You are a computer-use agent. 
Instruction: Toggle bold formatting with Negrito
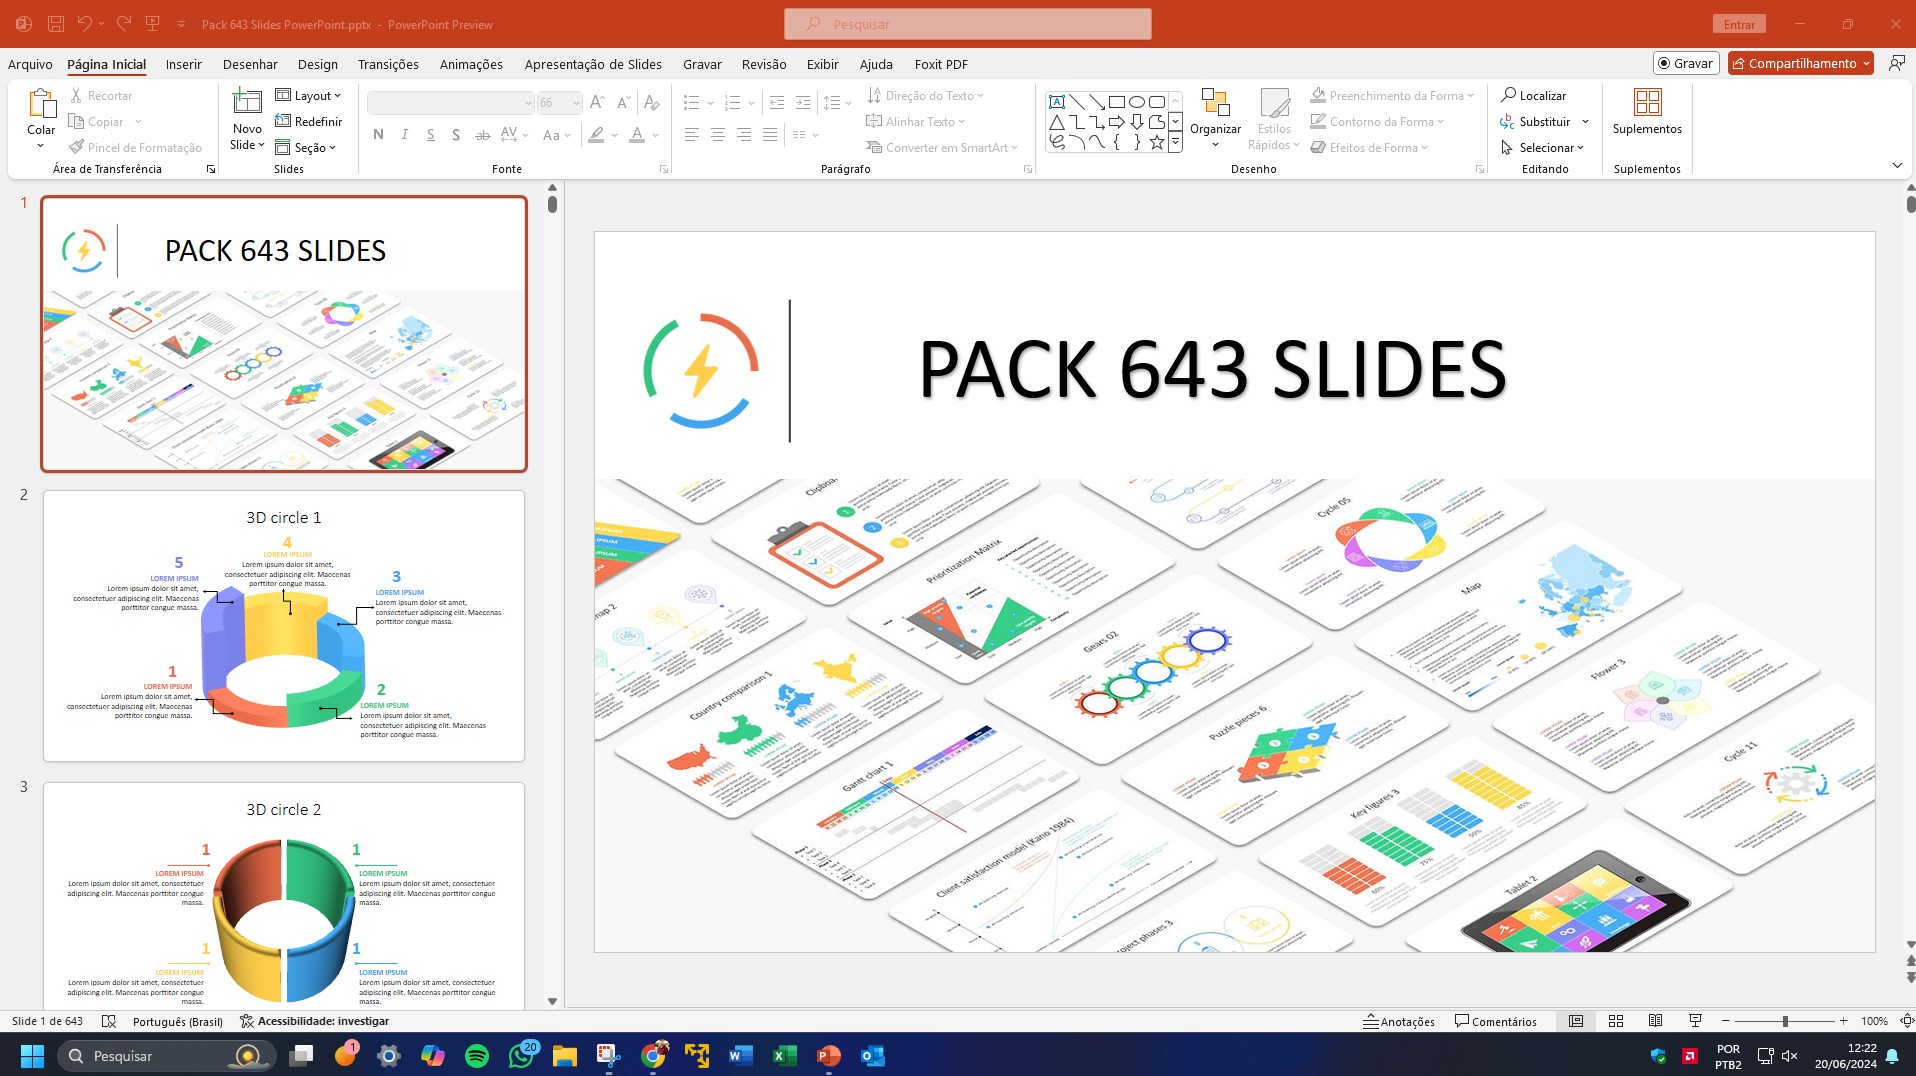point(378,134)
